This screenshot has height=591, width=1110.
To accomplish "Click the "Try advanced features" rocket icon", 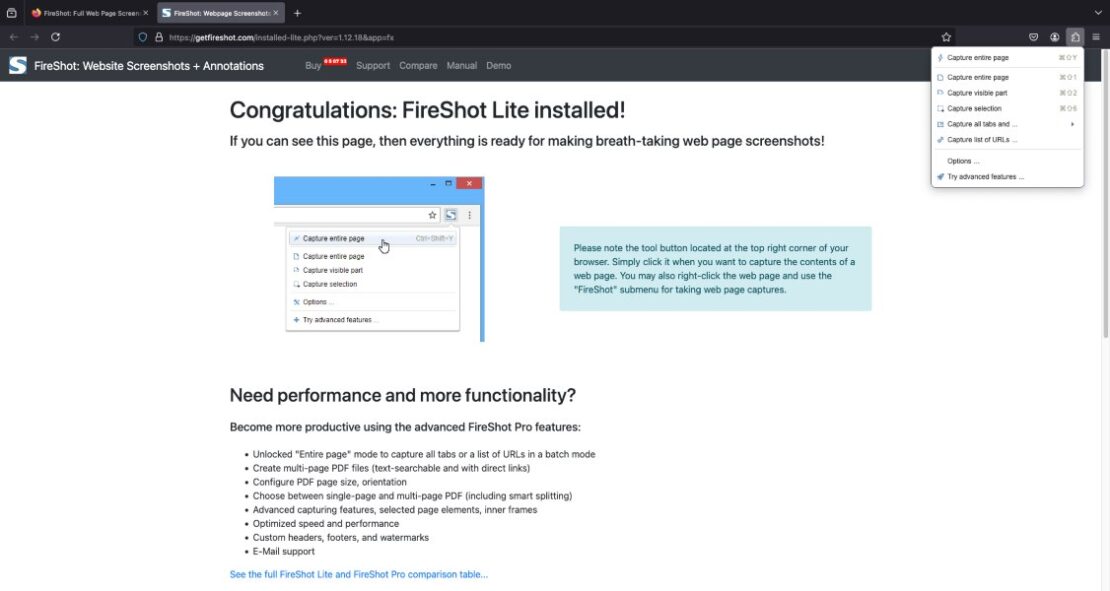I will (940, 176).
